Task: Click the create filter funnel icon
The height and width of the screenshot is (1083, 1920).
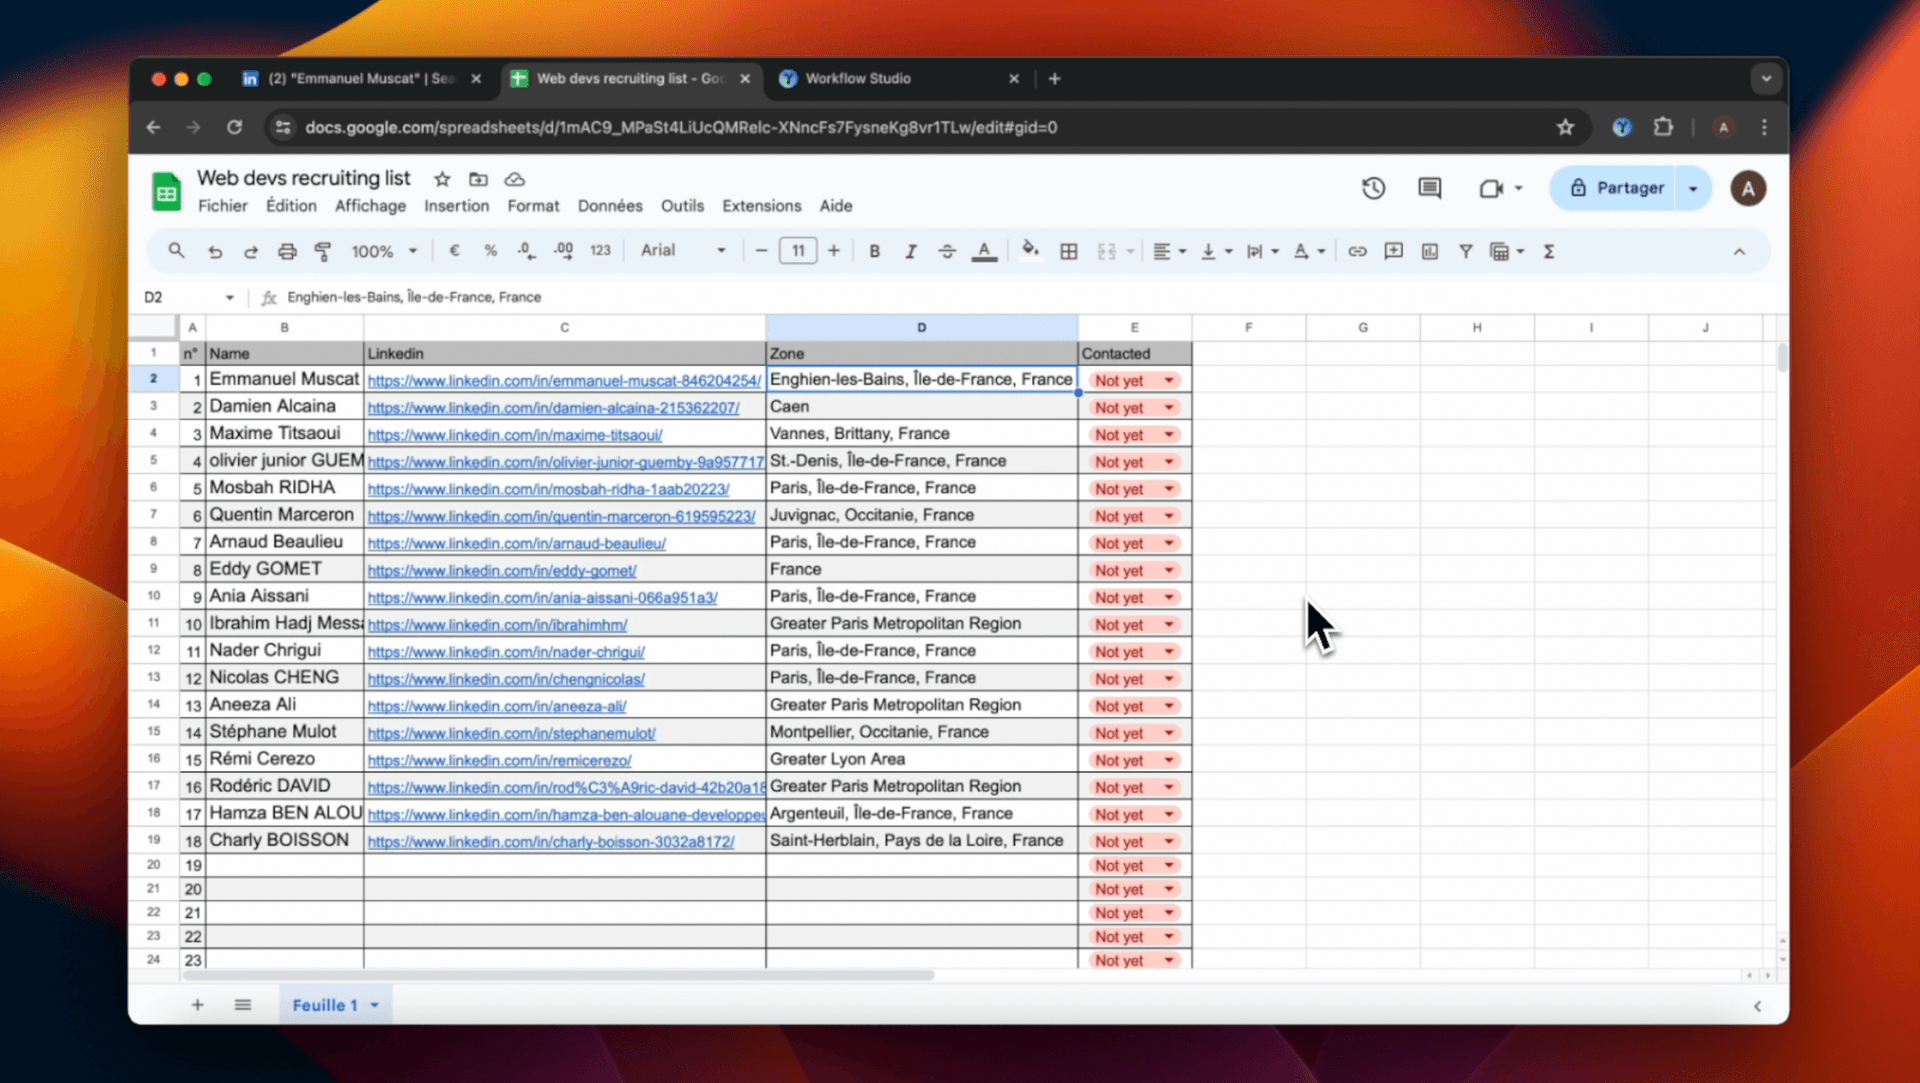Action: point(1465,251)
